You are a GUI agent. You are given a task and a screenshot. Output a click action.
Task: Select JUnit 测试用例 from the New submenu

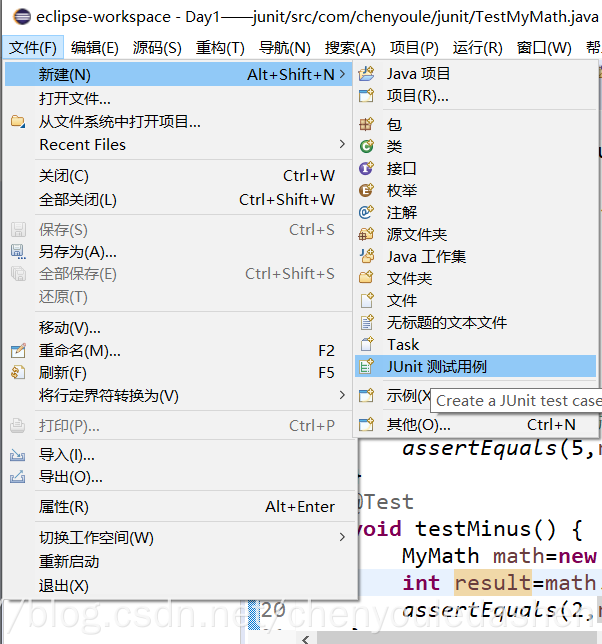click(476, 366)
